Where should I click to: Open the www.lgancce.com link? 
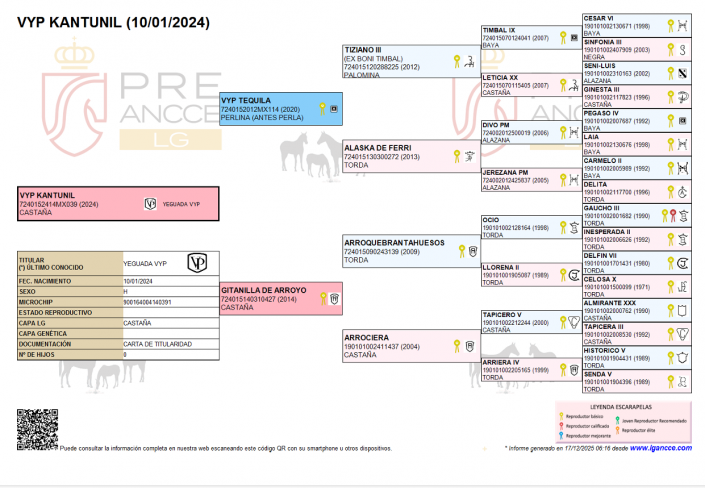659,449
